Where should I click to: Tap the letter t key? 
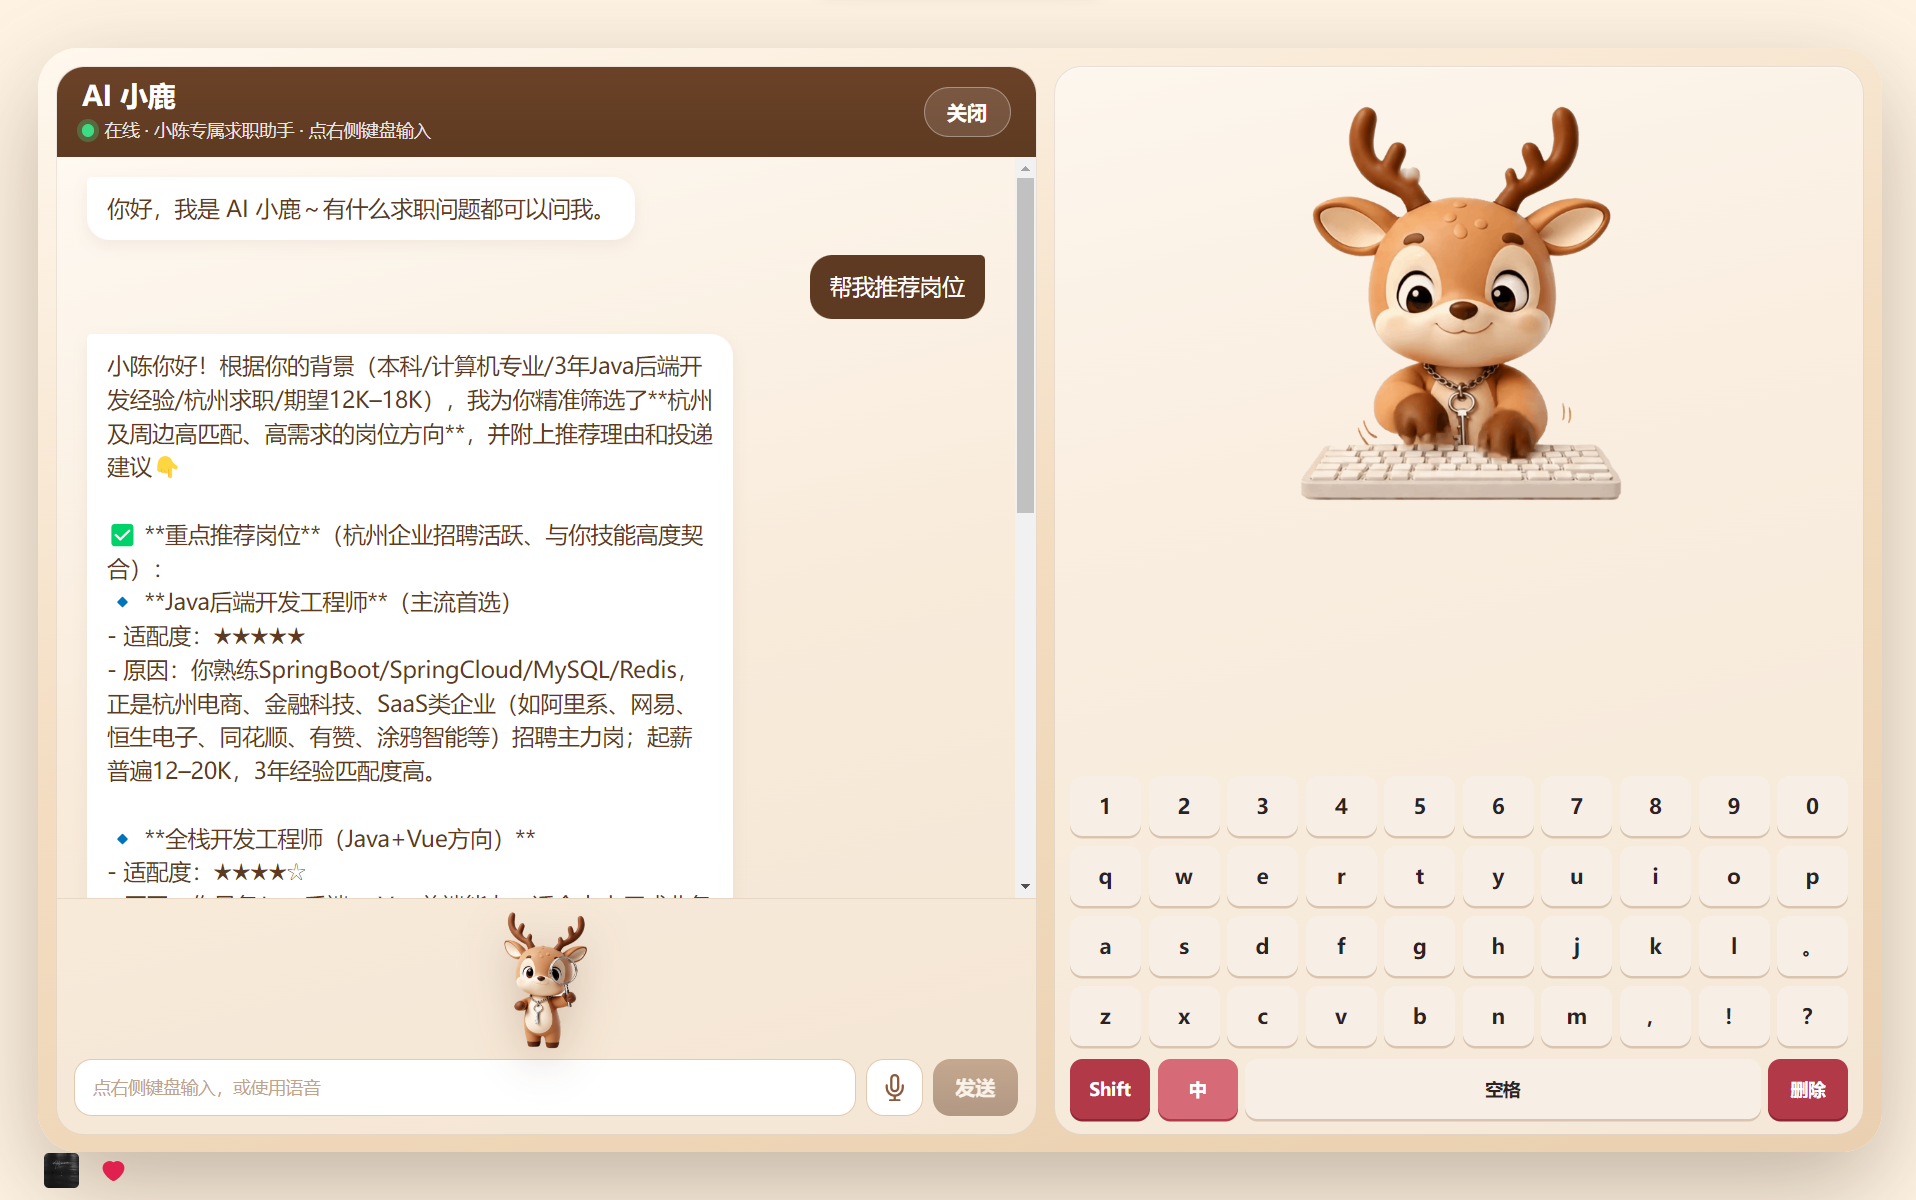1419,876
